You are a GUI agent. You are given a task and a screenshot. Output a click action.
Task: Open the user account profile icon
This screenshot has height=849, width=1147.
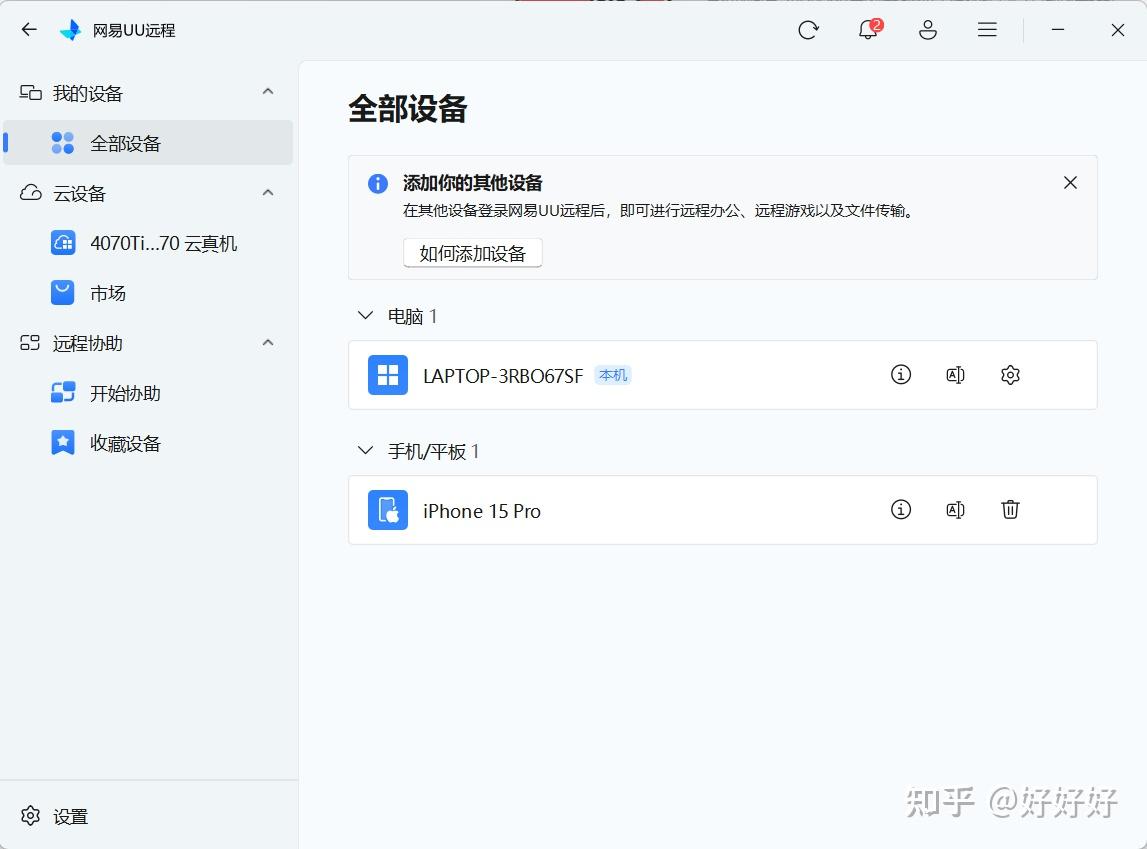[928, 30]
